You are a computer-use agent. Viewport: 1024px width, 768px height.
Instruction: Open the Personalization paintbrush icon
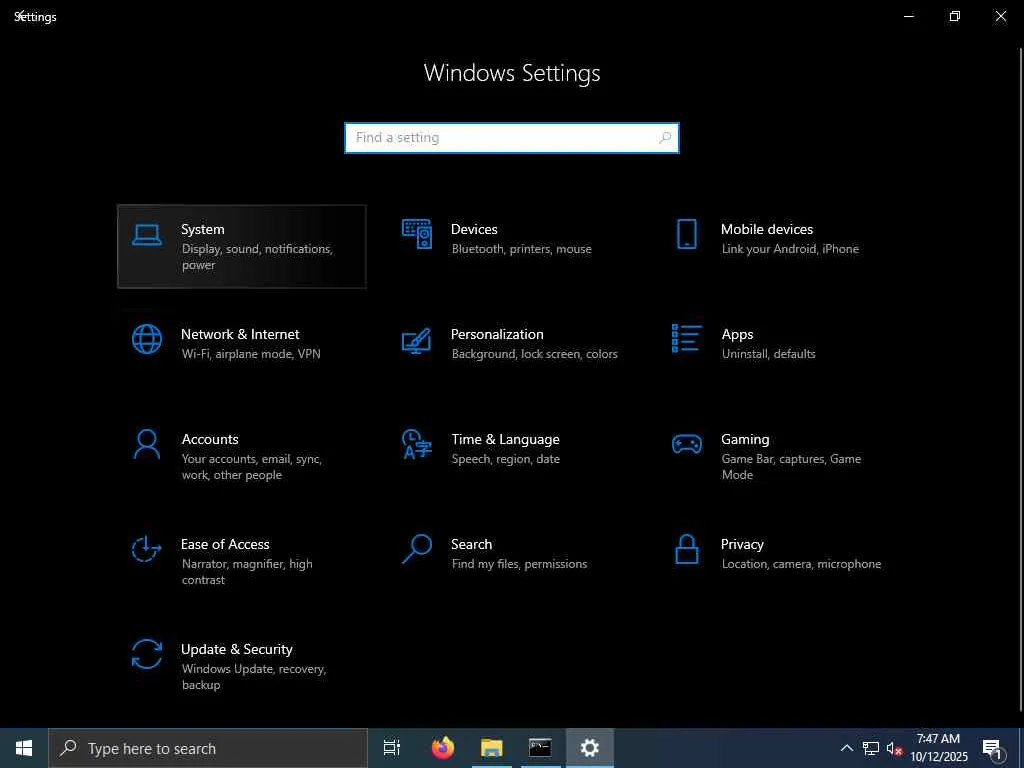417,340
